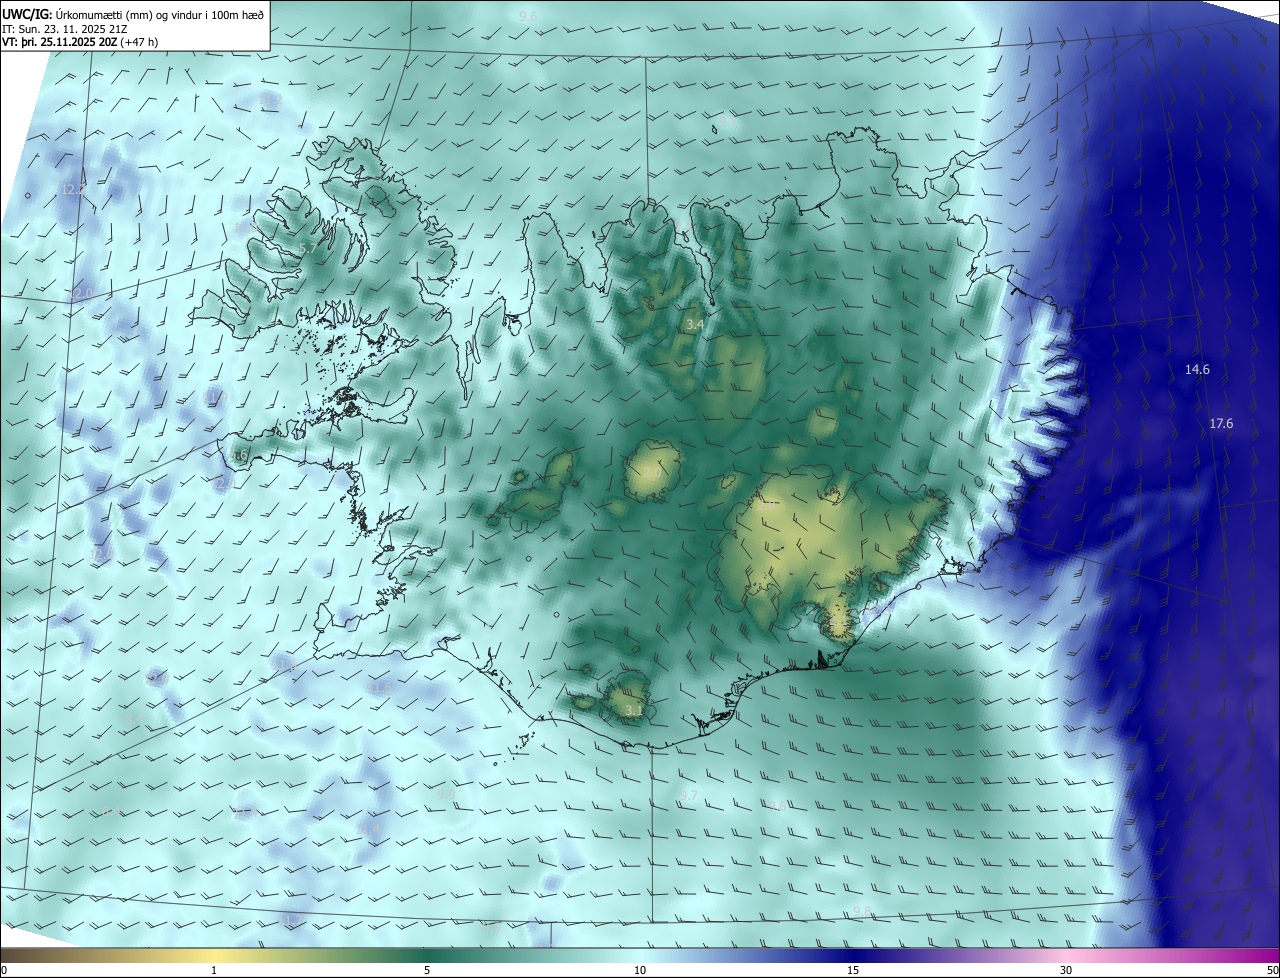Click the 30 tick on the color scale
1280x978 pixels.
pyautogui.click(x=1066, y=970)
